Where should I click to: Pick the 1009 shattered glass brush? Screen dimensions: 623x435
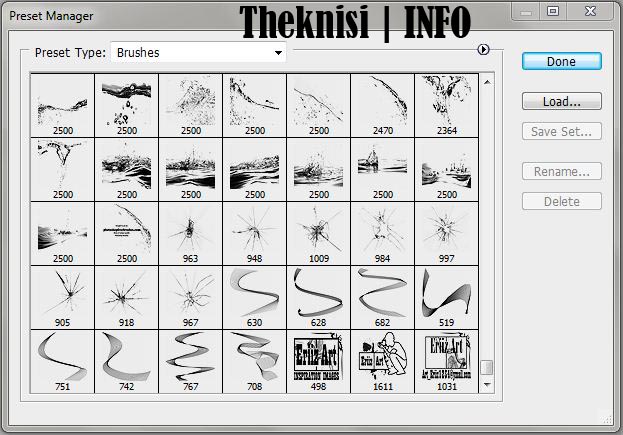(x=319, y=233)
